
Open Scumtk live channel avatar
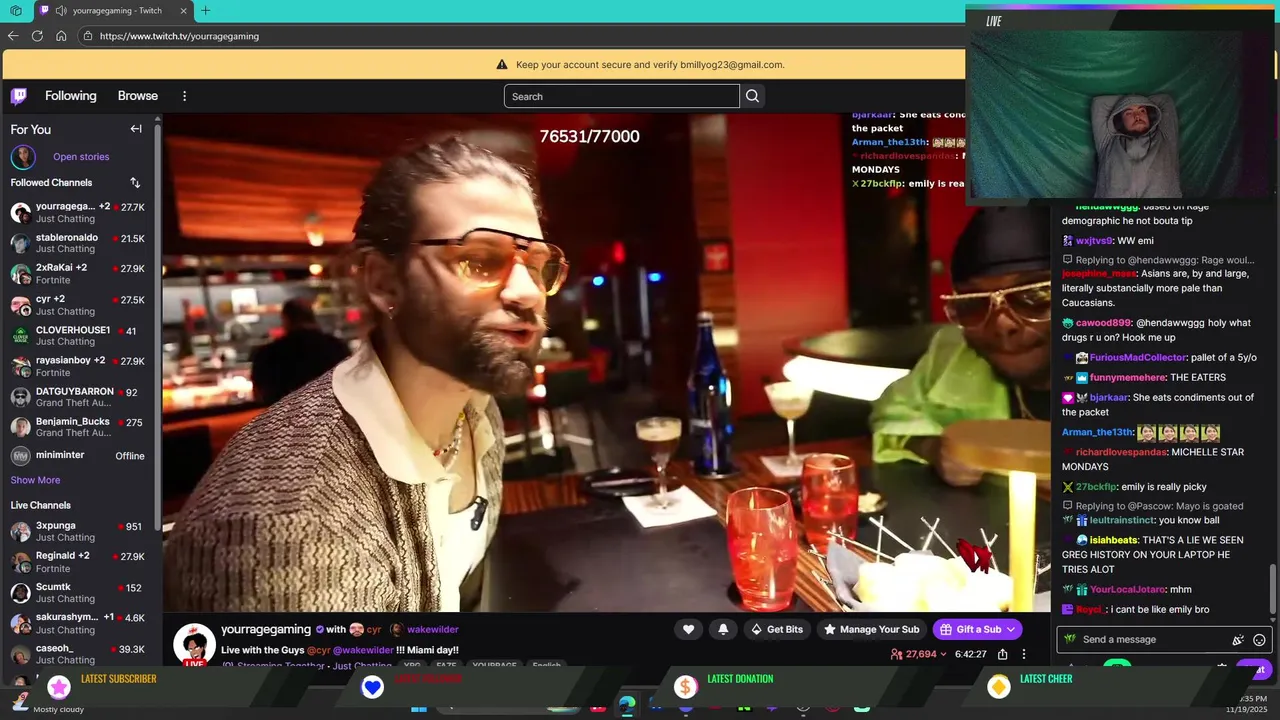[x=20, y=593]
